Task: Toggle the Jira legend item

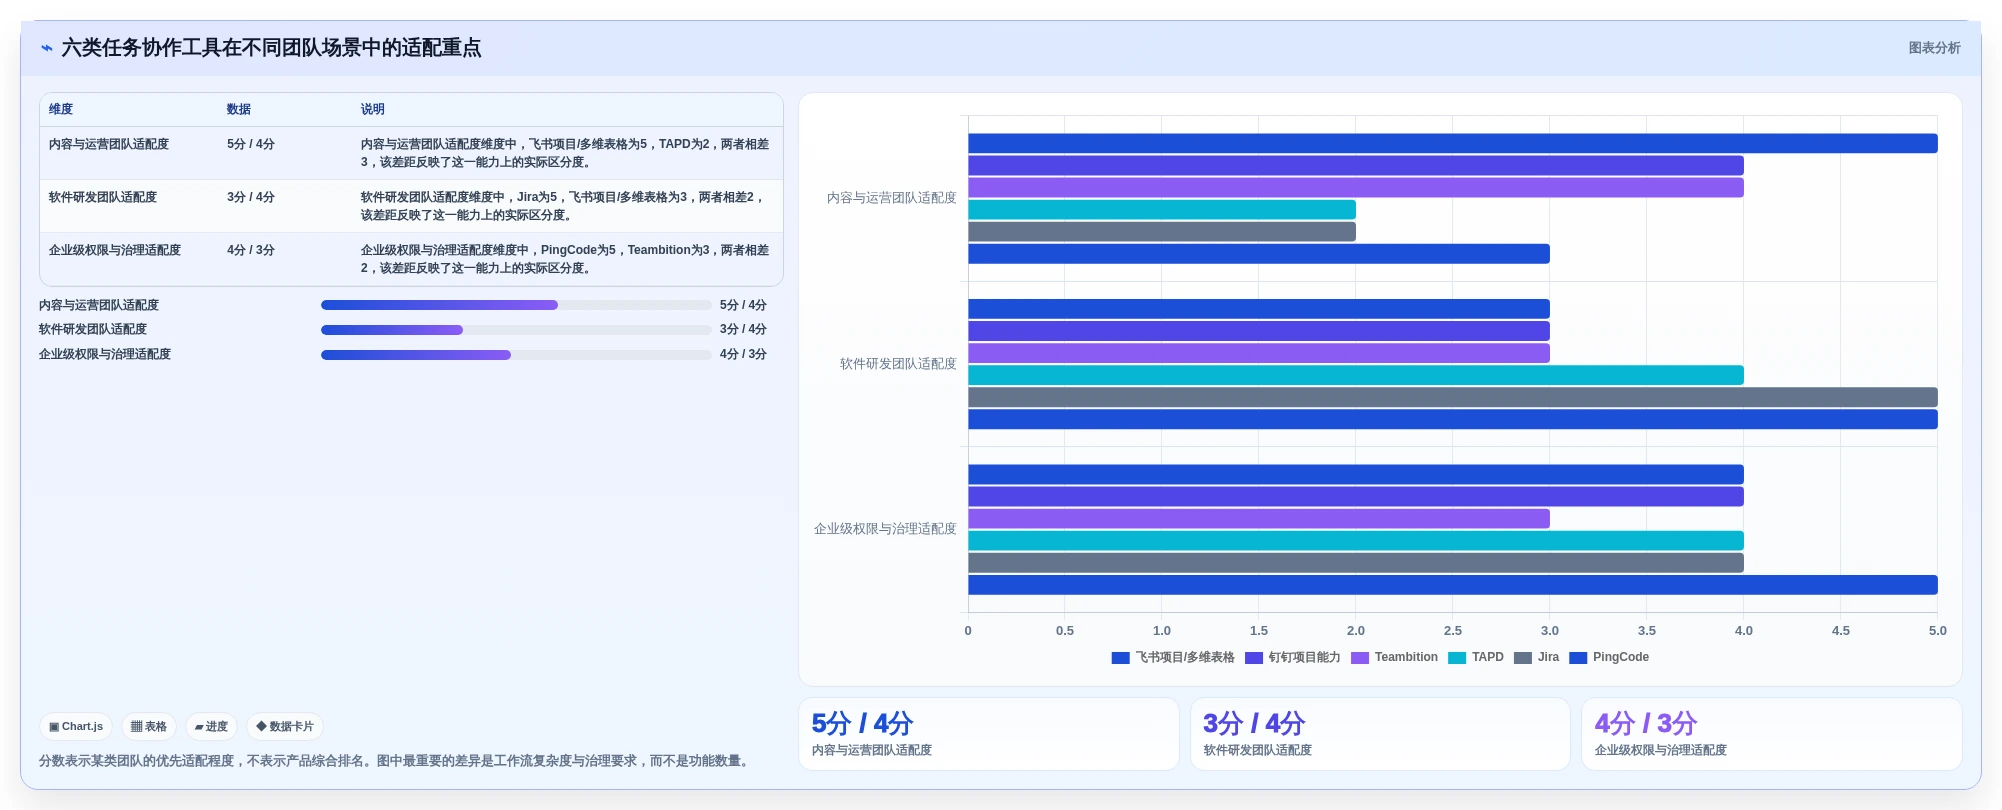Action: pos(1536,657)
